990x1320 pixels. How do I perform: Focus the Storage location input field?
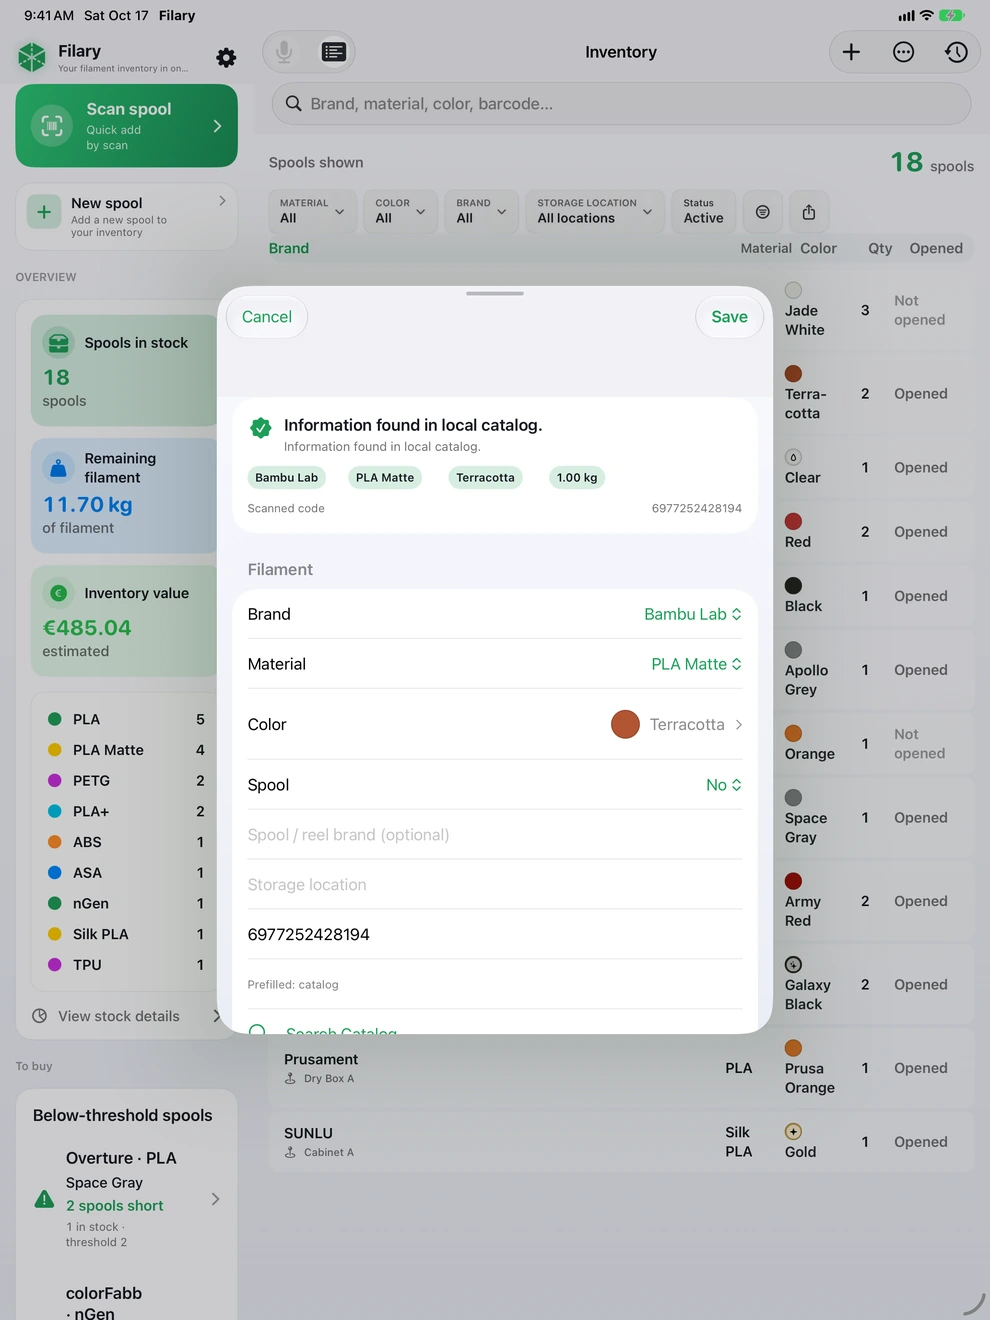[x=495, y=885]
